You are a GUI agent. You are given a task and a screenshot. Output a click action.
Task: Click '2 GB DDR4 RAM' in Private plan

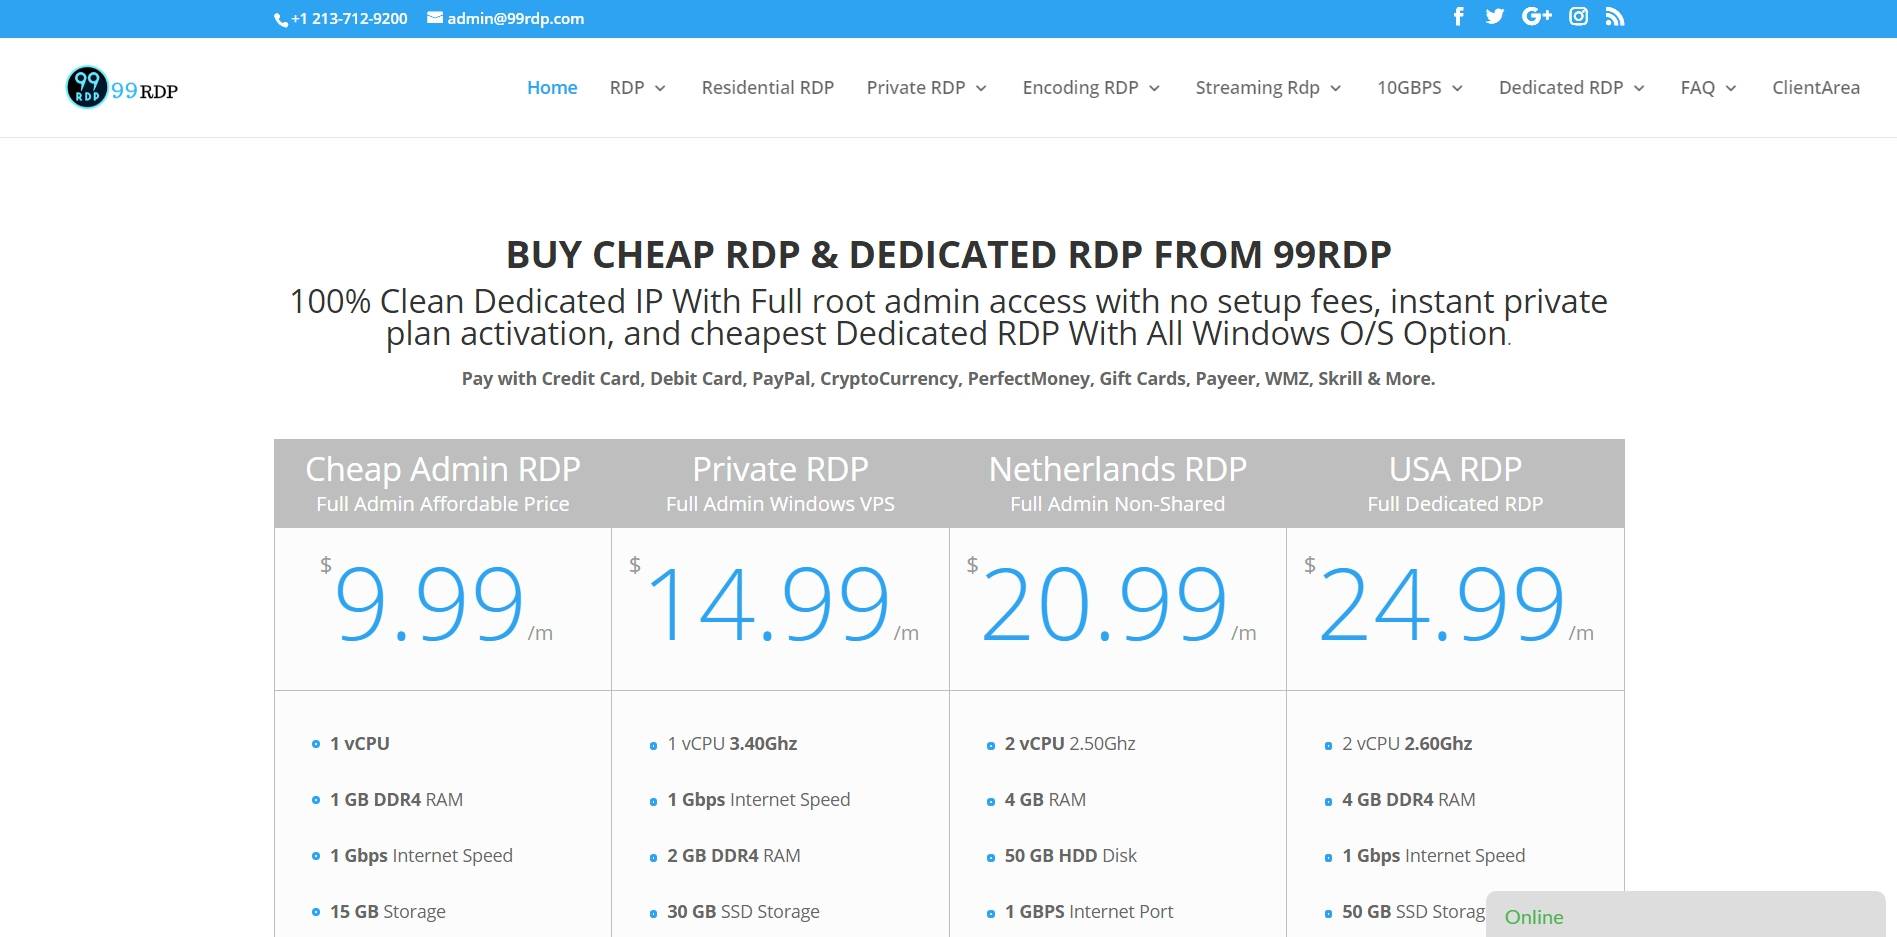click(733, 855)
